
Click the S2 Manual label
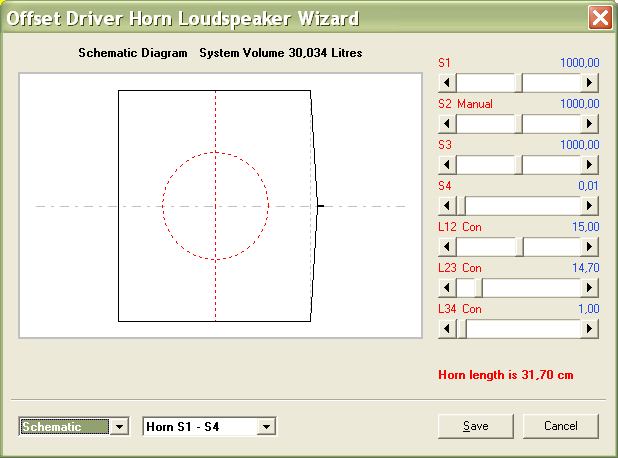[465, 104]
